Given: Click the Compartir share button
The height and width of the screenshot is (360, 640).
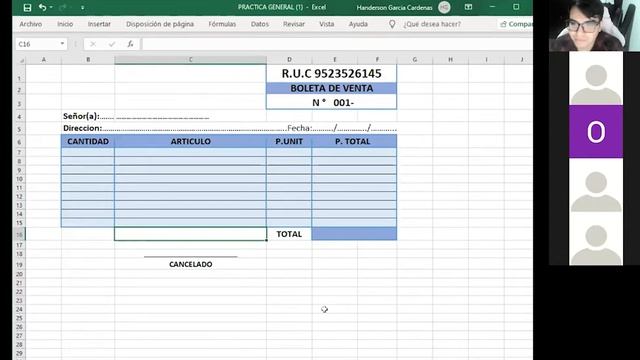Looking at the screenshot, I should pos(516,24).
